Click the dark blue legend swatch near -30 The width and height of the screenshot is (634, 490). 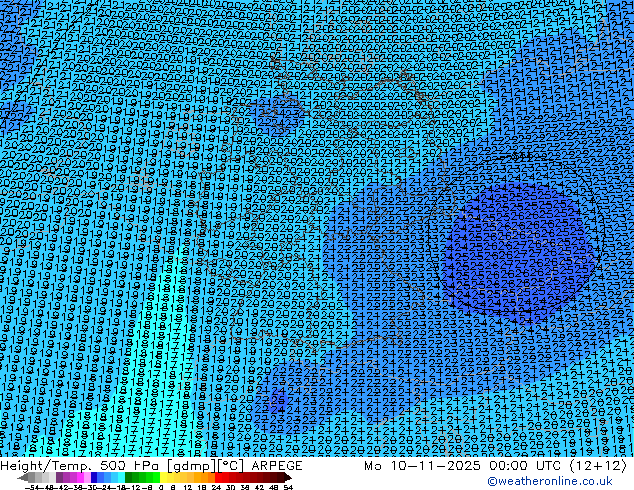pyautogui.click(x=94, y=477)
